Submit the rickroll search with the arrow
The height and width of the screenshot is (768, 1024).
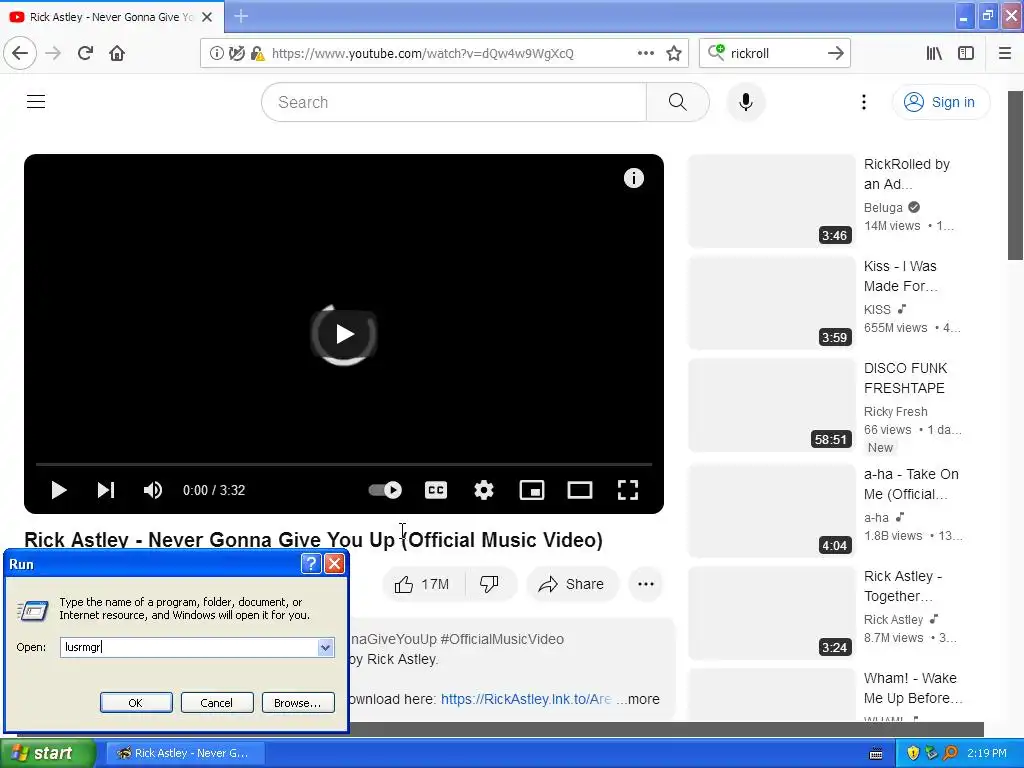[835, 54]
